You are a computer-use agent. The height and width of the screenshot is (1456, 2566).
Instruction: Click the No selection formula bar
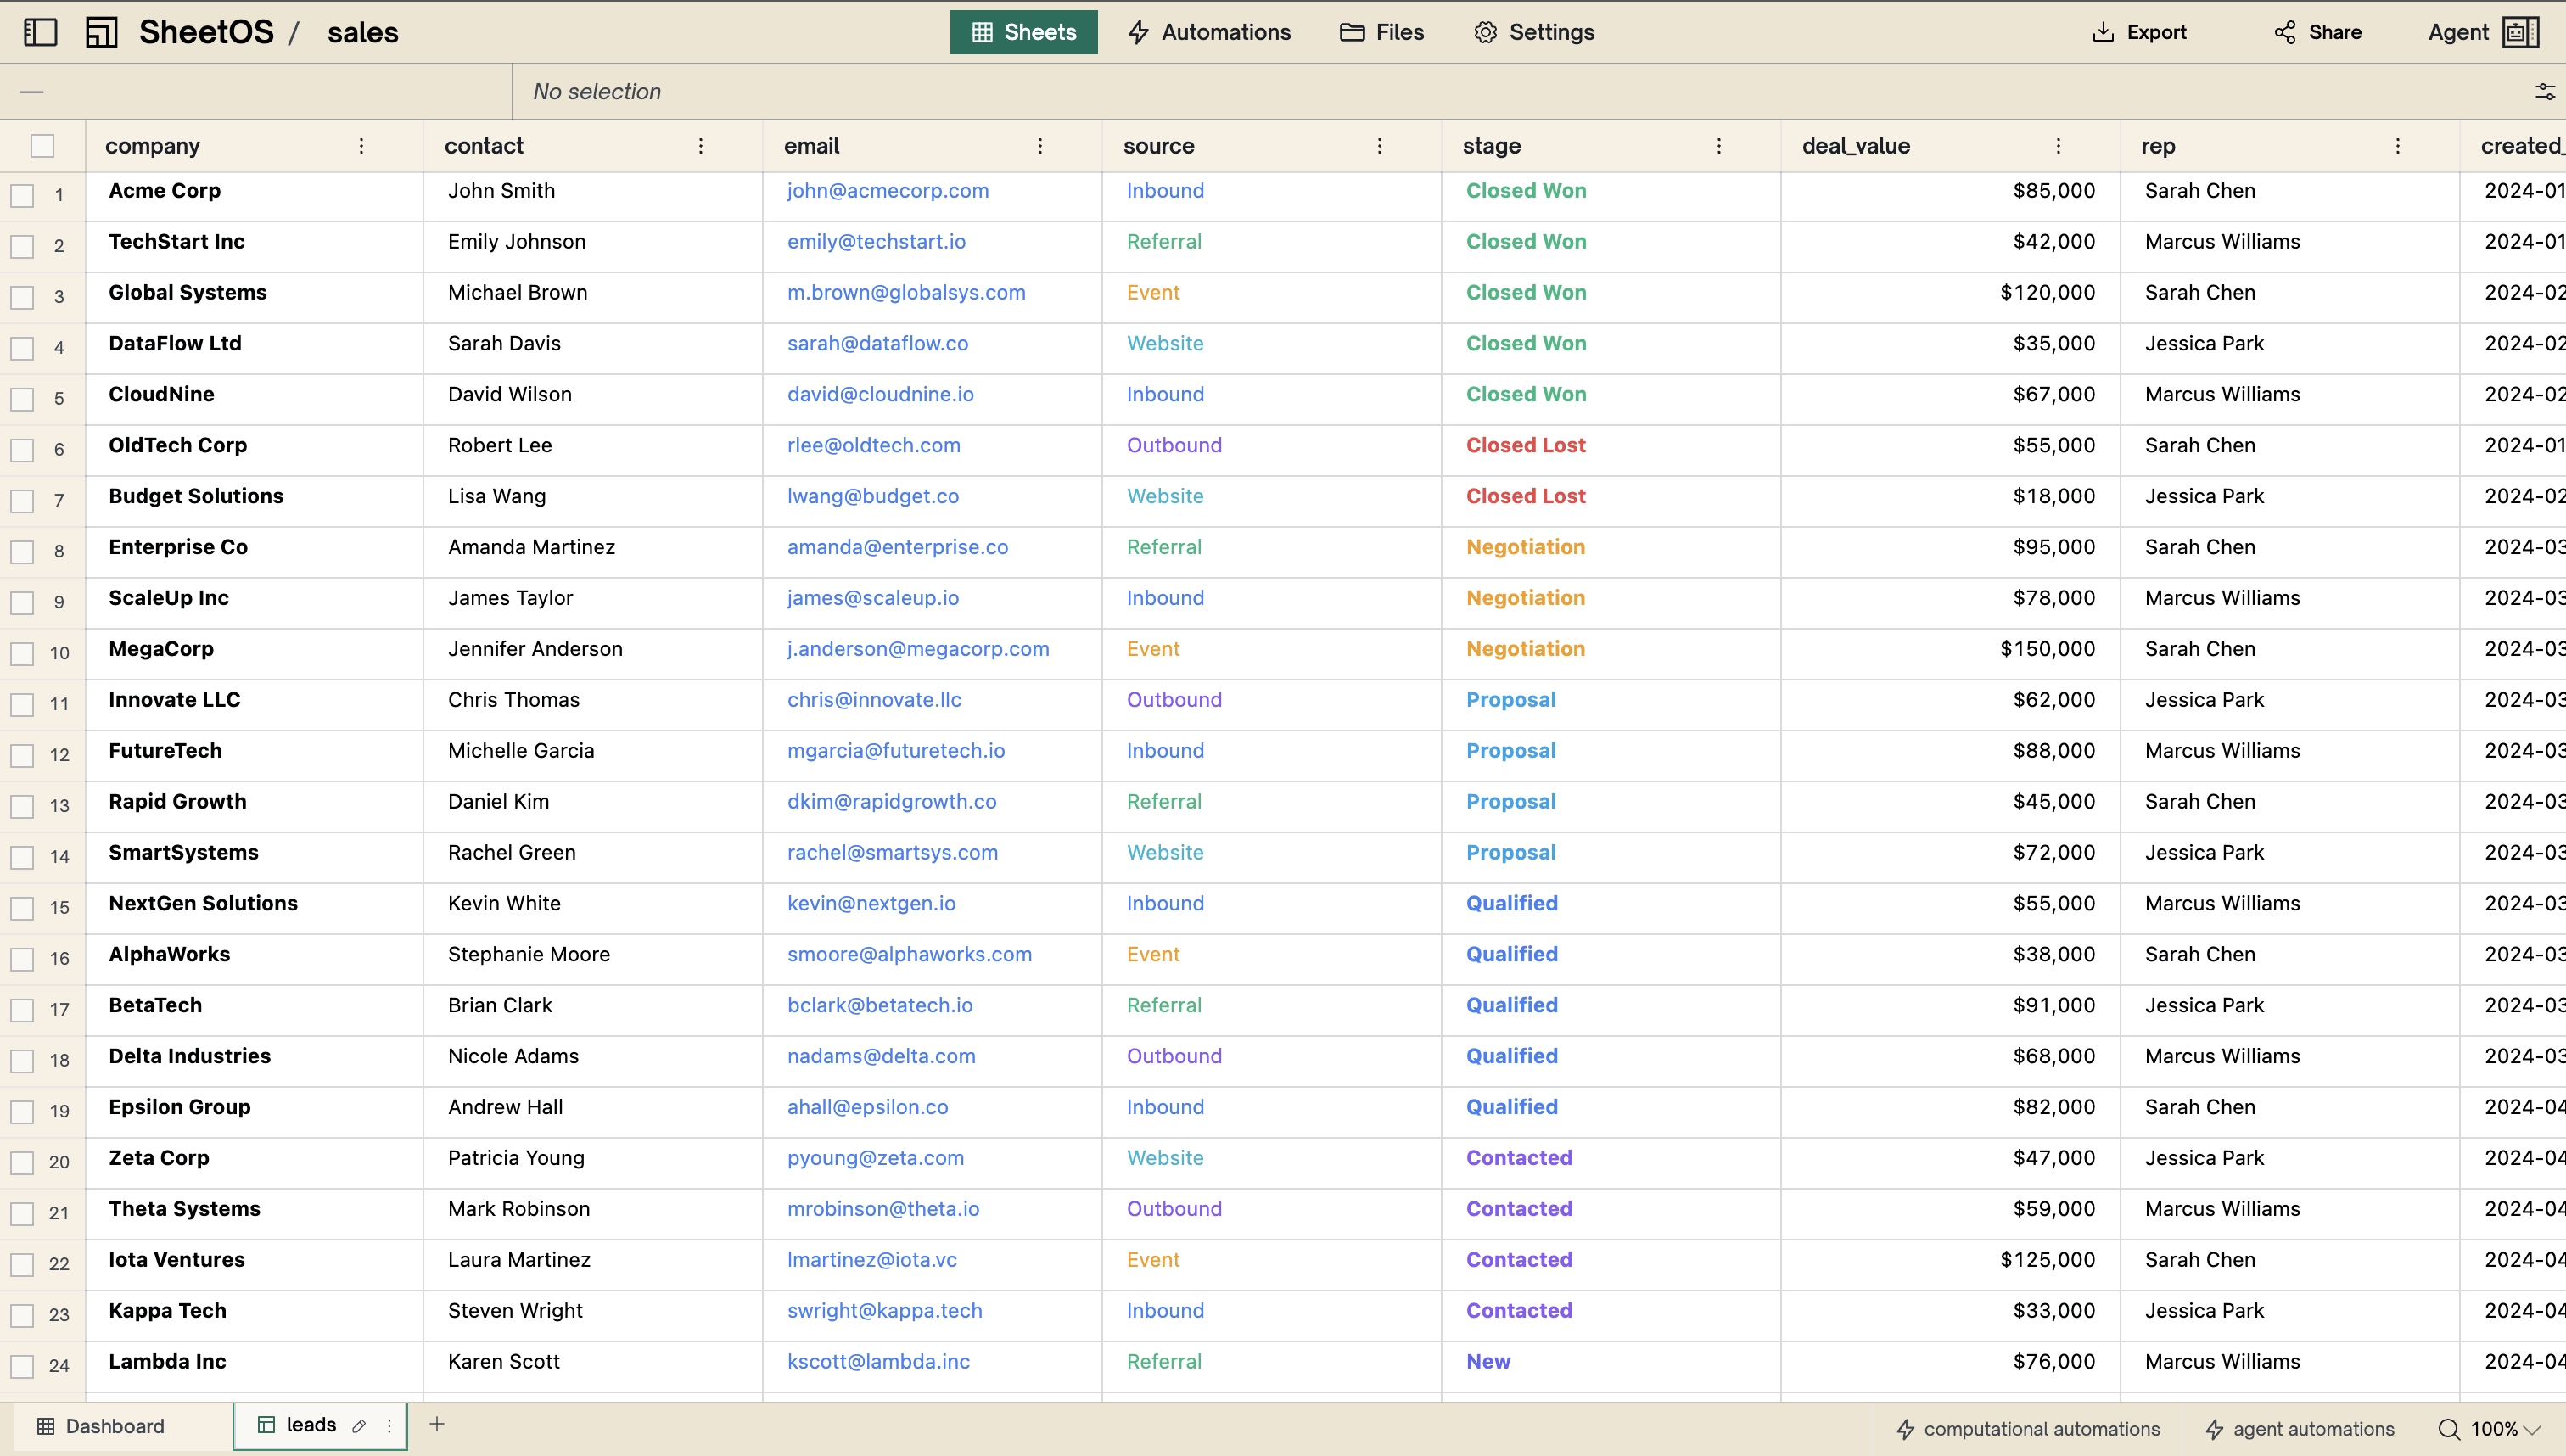point(596,91)
